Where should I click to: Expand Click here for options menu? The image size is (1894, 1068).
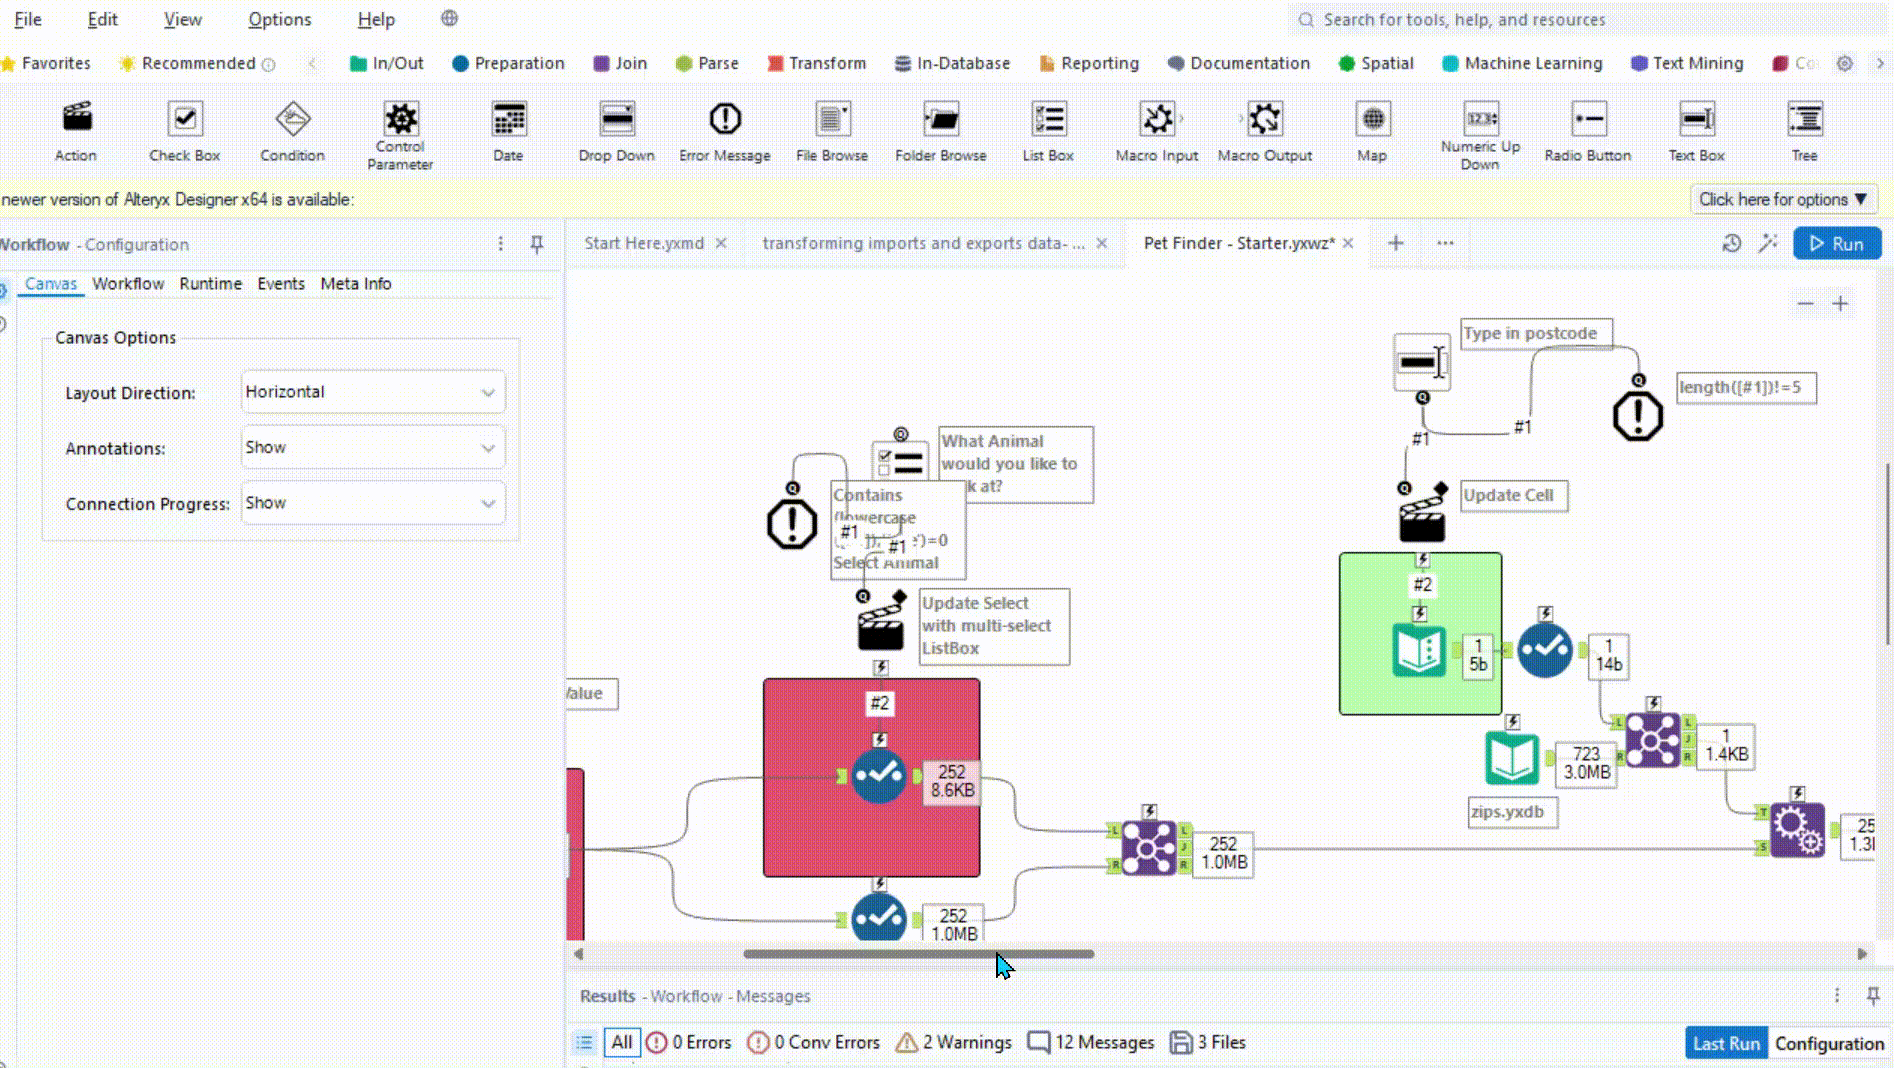tap(1783, 199)
